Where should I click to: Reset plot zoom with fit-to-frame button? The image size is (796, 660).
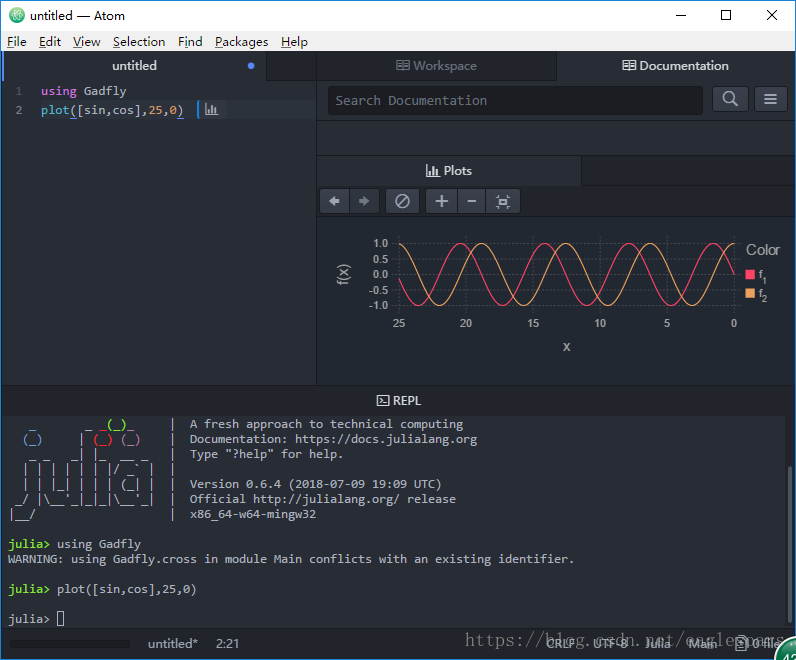[x=503, y=202]
